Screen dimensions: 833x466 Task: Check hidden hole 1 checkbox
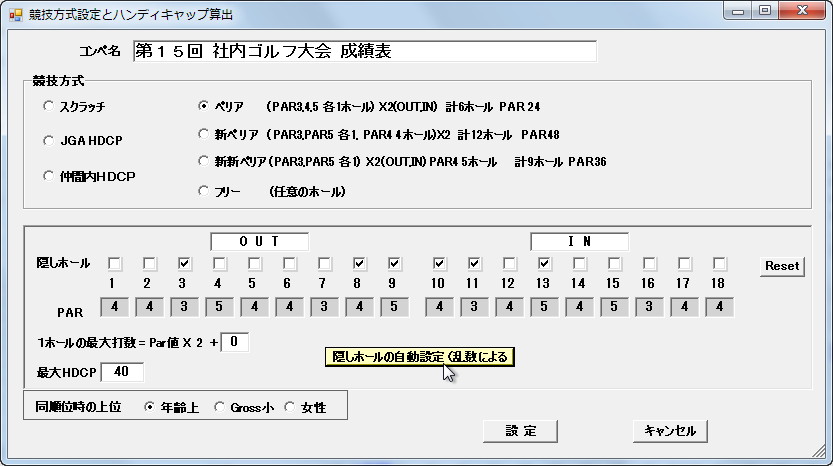[x=114, y=264]
